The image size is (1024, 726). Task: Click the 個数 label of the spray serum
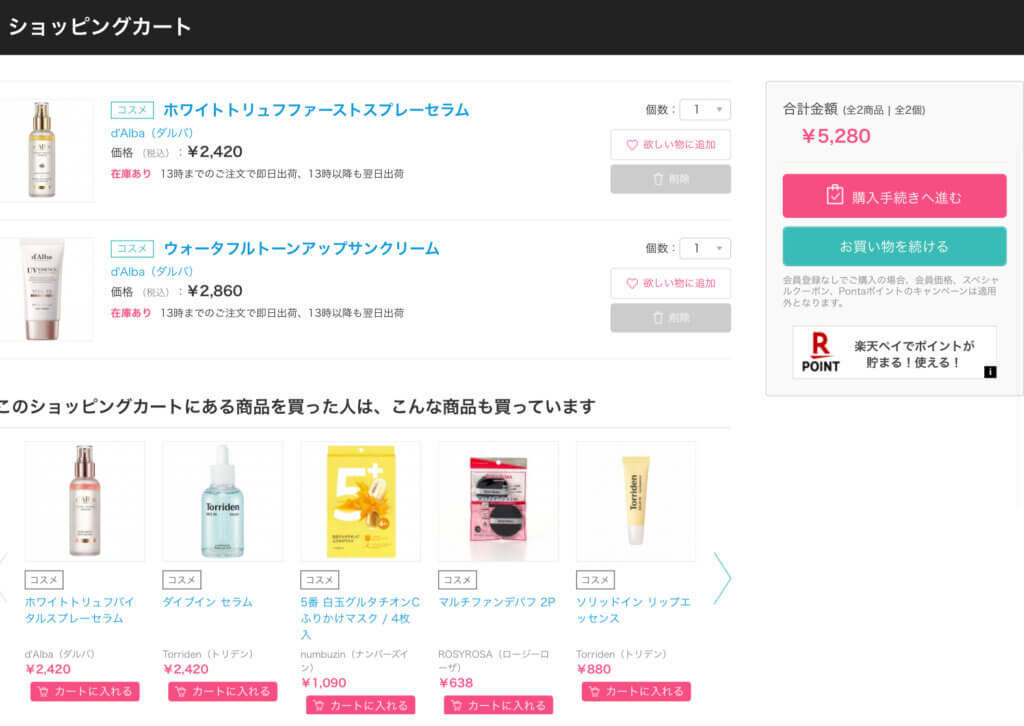coord(660,110)
